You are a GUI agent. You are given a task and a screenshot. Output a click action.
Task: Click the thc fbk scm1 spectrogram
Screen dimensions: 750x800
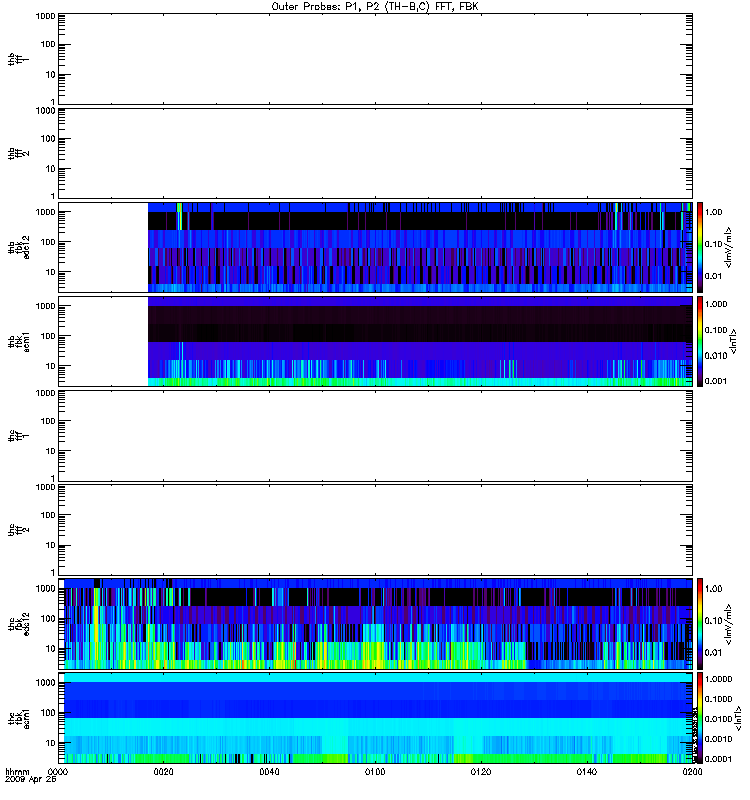(376, 718)
